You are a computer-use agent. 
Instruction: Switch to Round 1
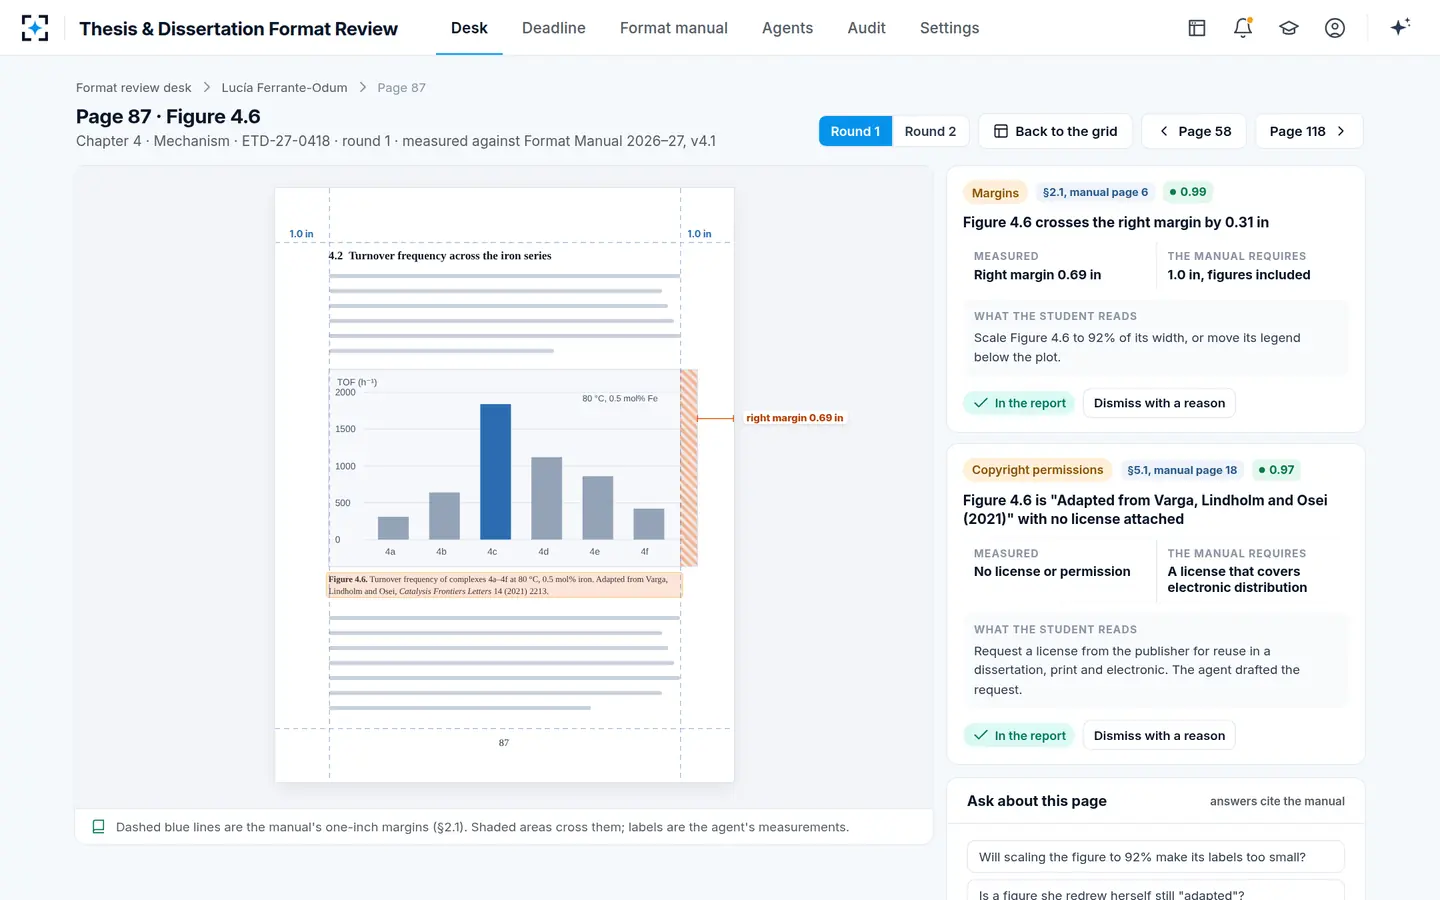coord(855,131)
